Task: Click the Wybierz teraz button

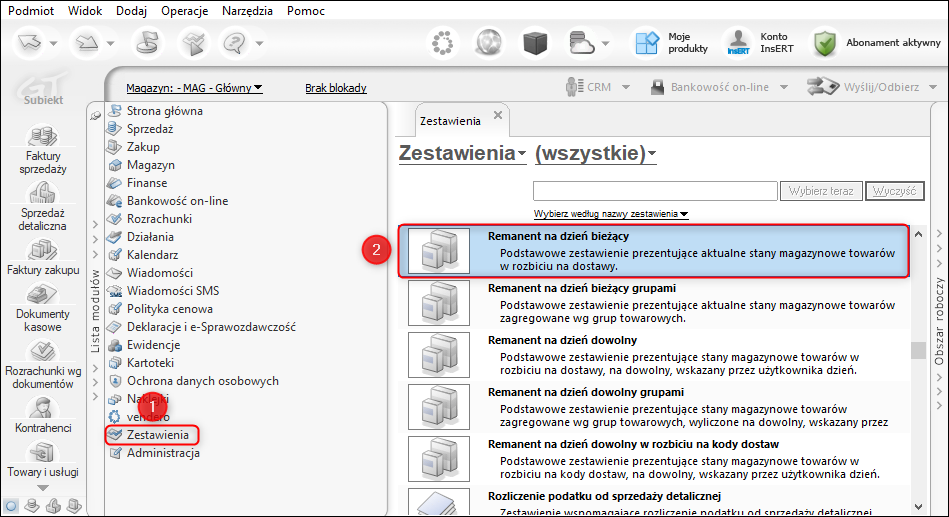Action: 821,191
